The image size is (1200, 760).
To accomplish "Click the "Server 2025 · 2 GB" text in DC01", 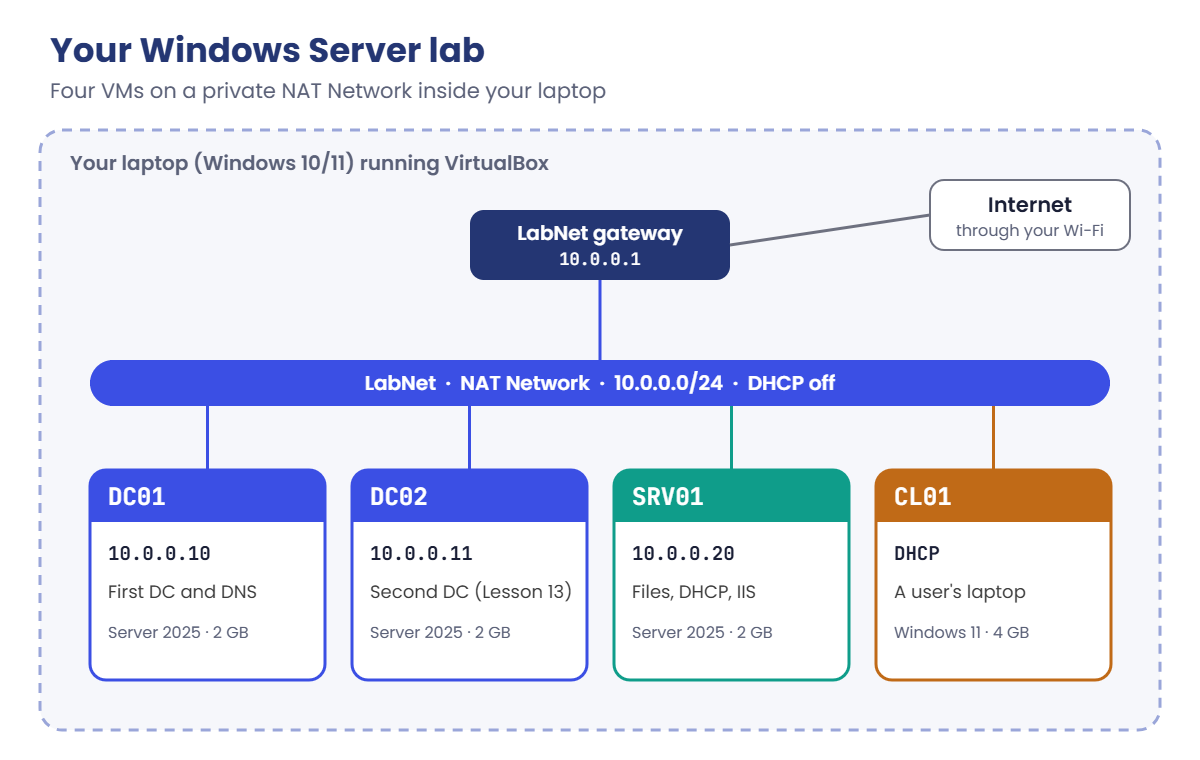I will point(178,633).
